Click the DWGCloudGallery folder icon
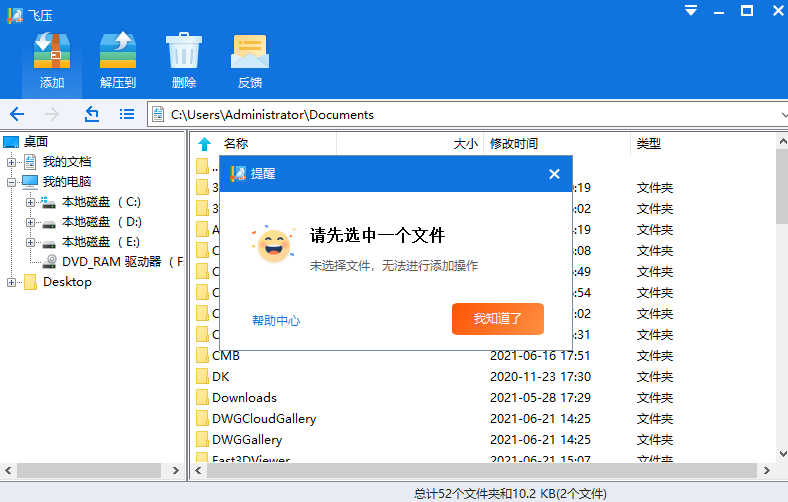This screenshot has width=788, height=502. [x=203, y=419]
